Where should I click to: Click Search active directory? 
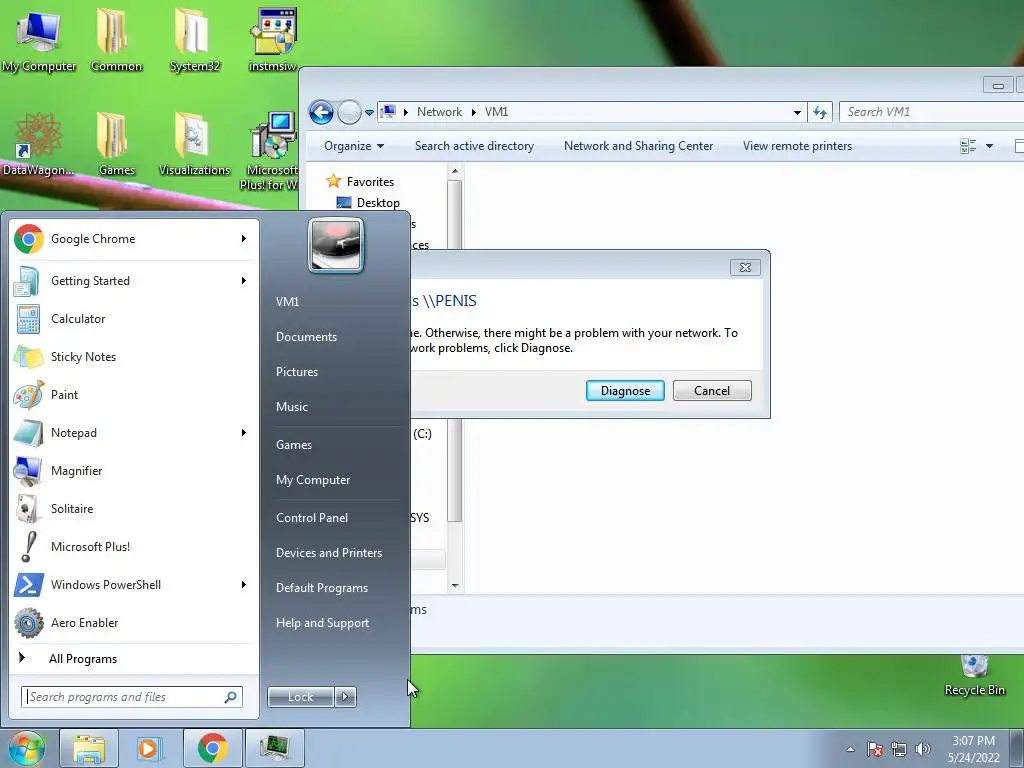point(474,146)
